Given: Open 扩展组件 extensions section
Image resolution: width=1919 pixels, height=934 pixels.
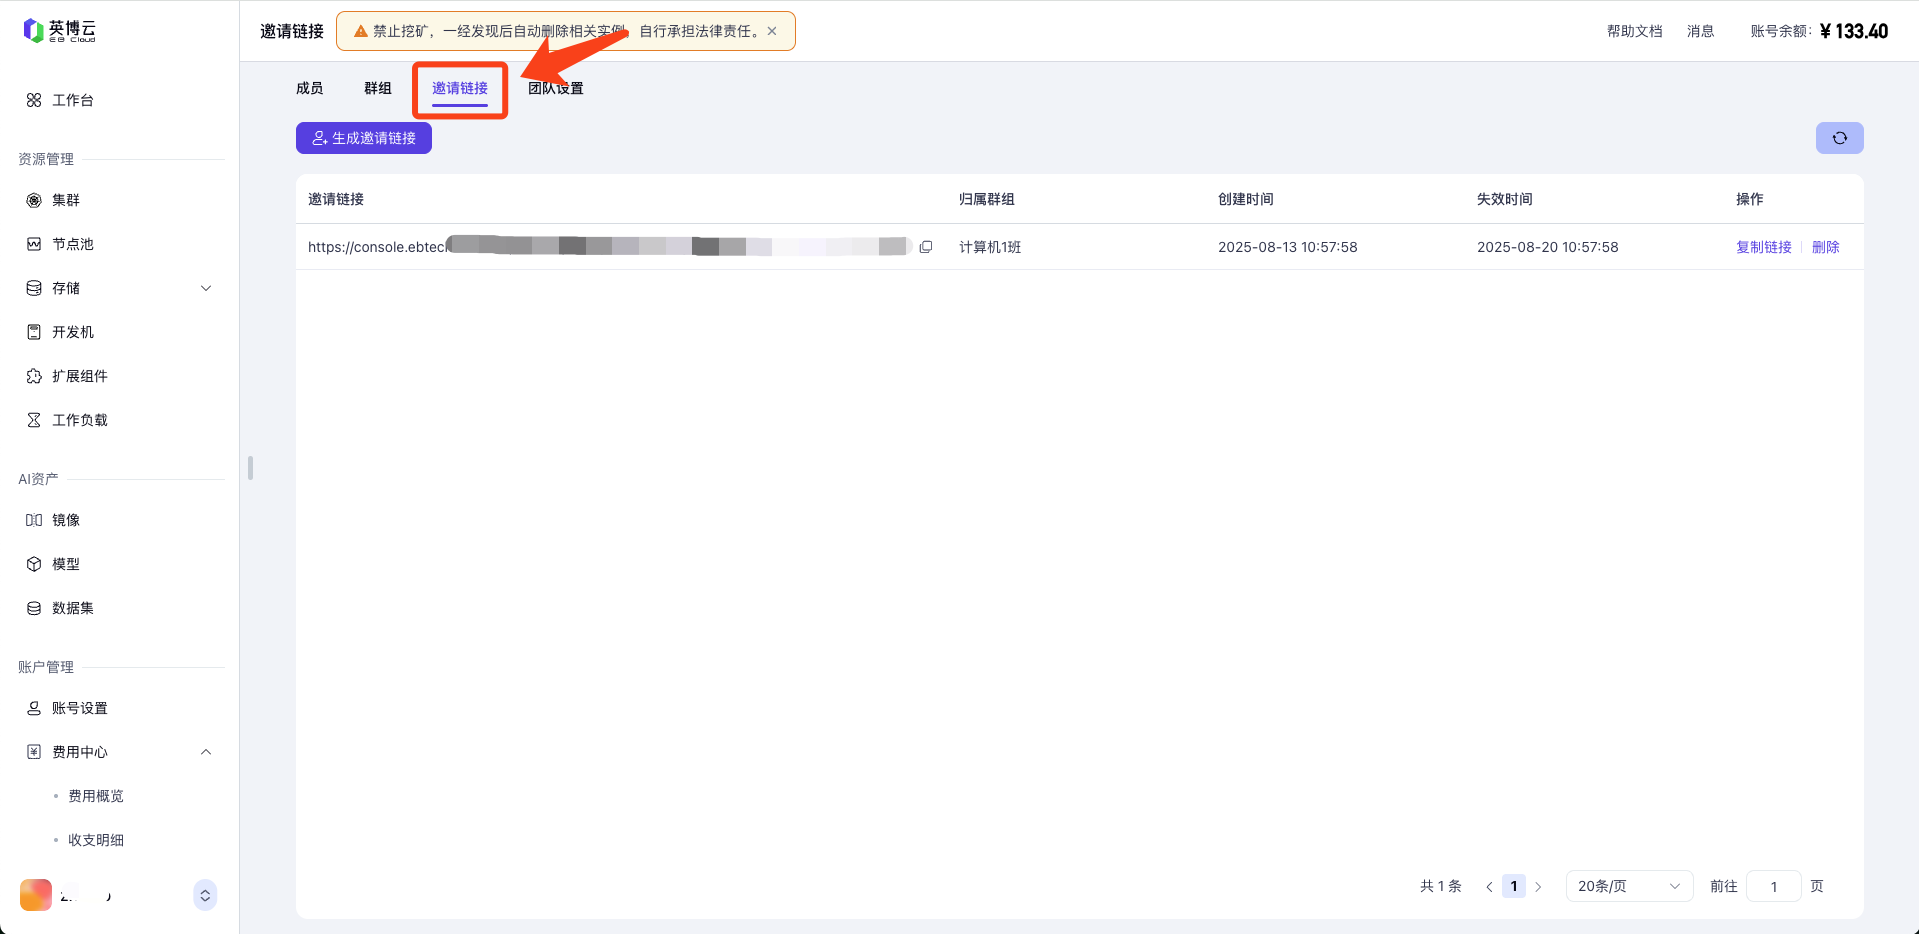Looking at the screenshot, I should pos(79,376).
